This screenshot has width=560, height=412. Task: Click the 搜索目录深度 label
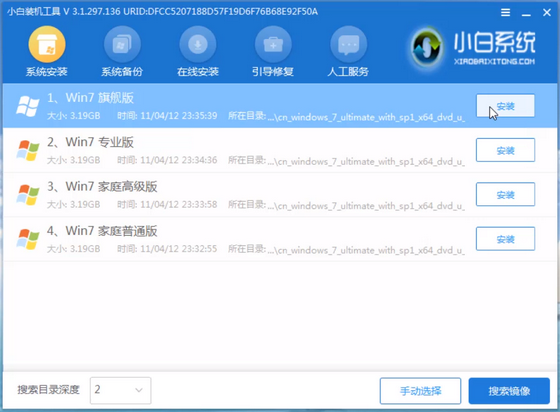pos(48,390)
